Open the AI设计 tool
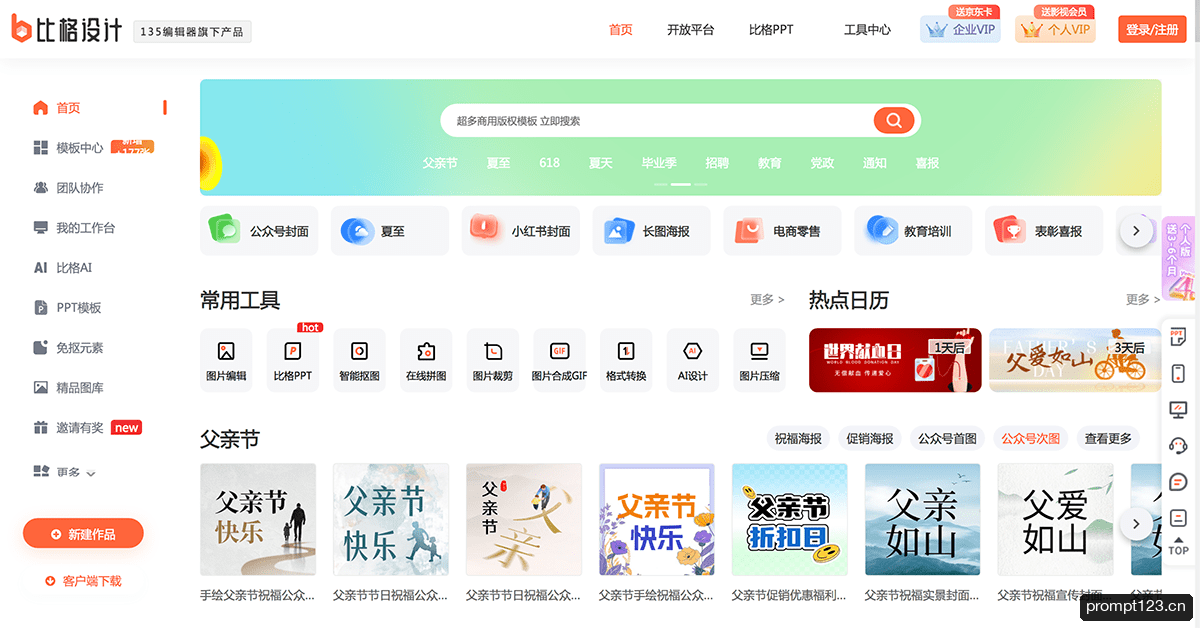This screenshot has height=628, width=1200. 692,360
